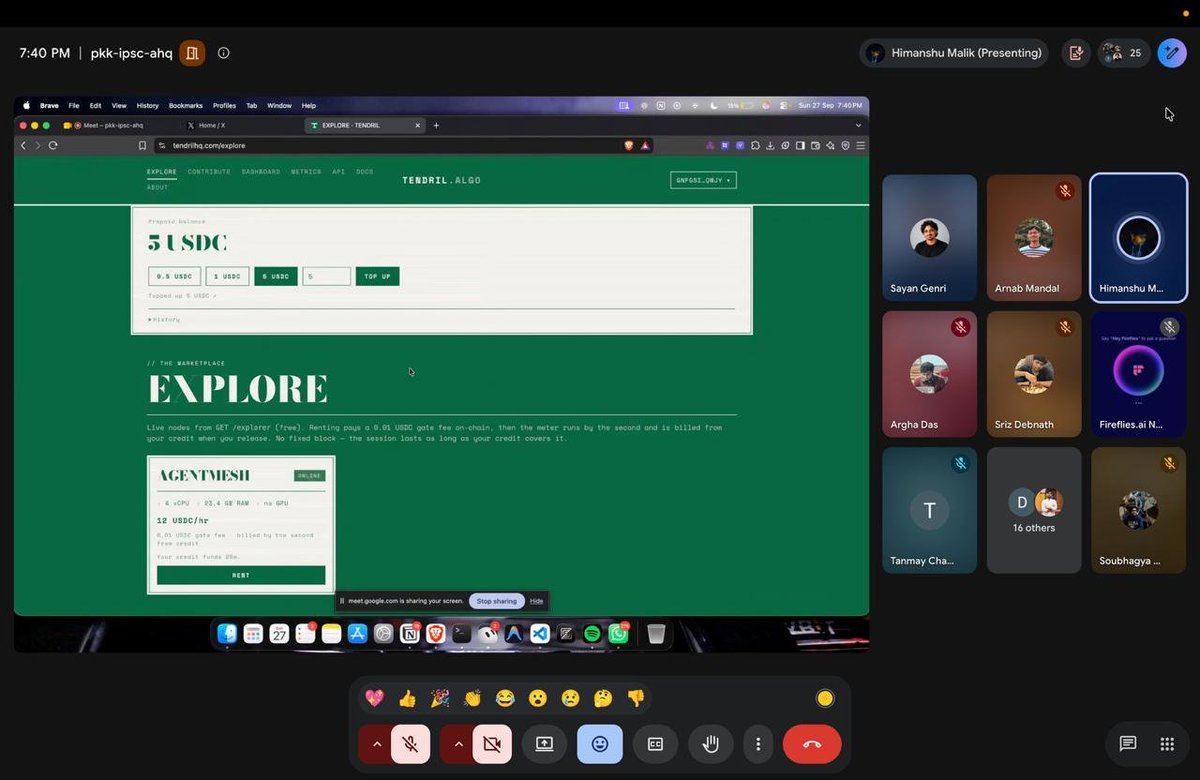
Task: Click Stop sharing button
Action: point(497,601)
